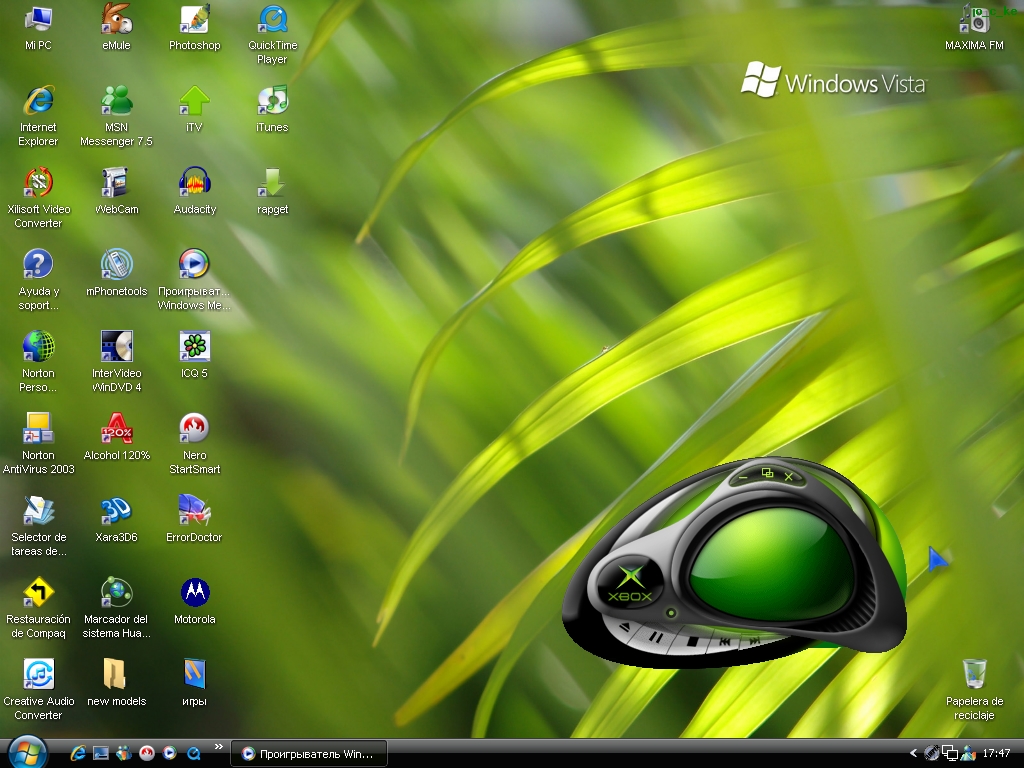Launch eMule from the desktop

pyautogui.click(x=116, y=20)
